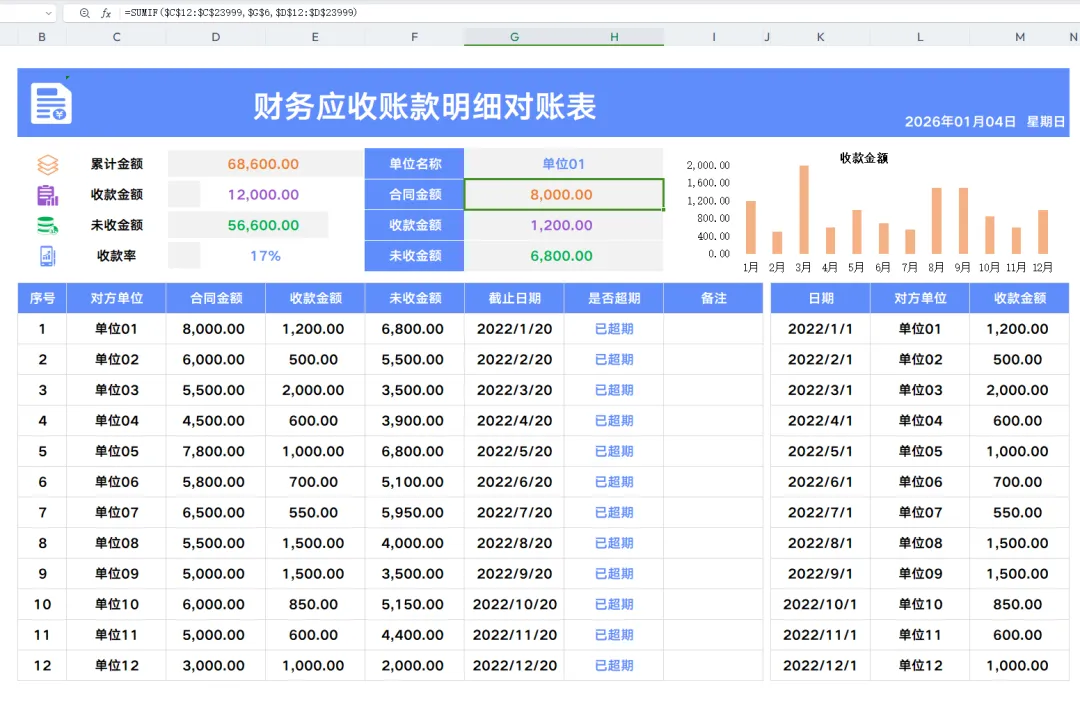Select the 12,000.00 received total cell
Viewport: 1080px width, 722px height.
tap(263, 195)
